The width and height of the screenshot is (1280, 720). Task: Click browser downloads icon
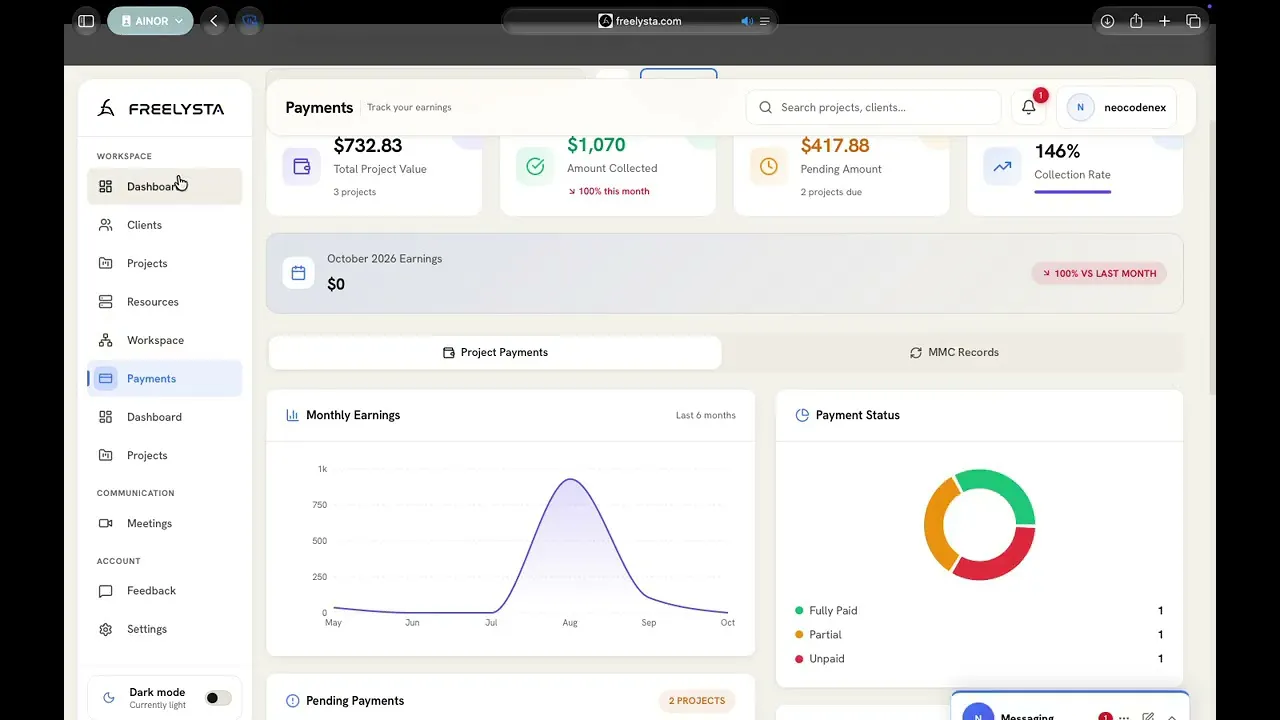(1107, 21)
